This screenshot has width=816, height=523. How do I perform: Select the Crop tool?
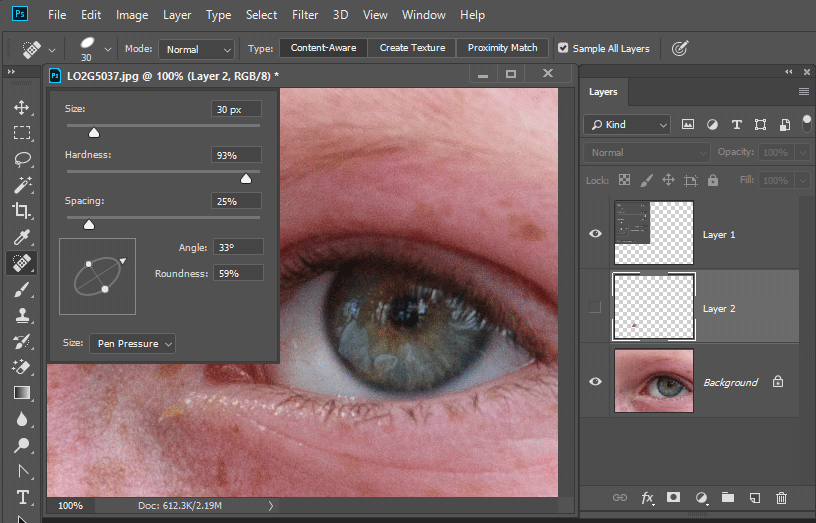pyautogui.click(x=22, y=211)
